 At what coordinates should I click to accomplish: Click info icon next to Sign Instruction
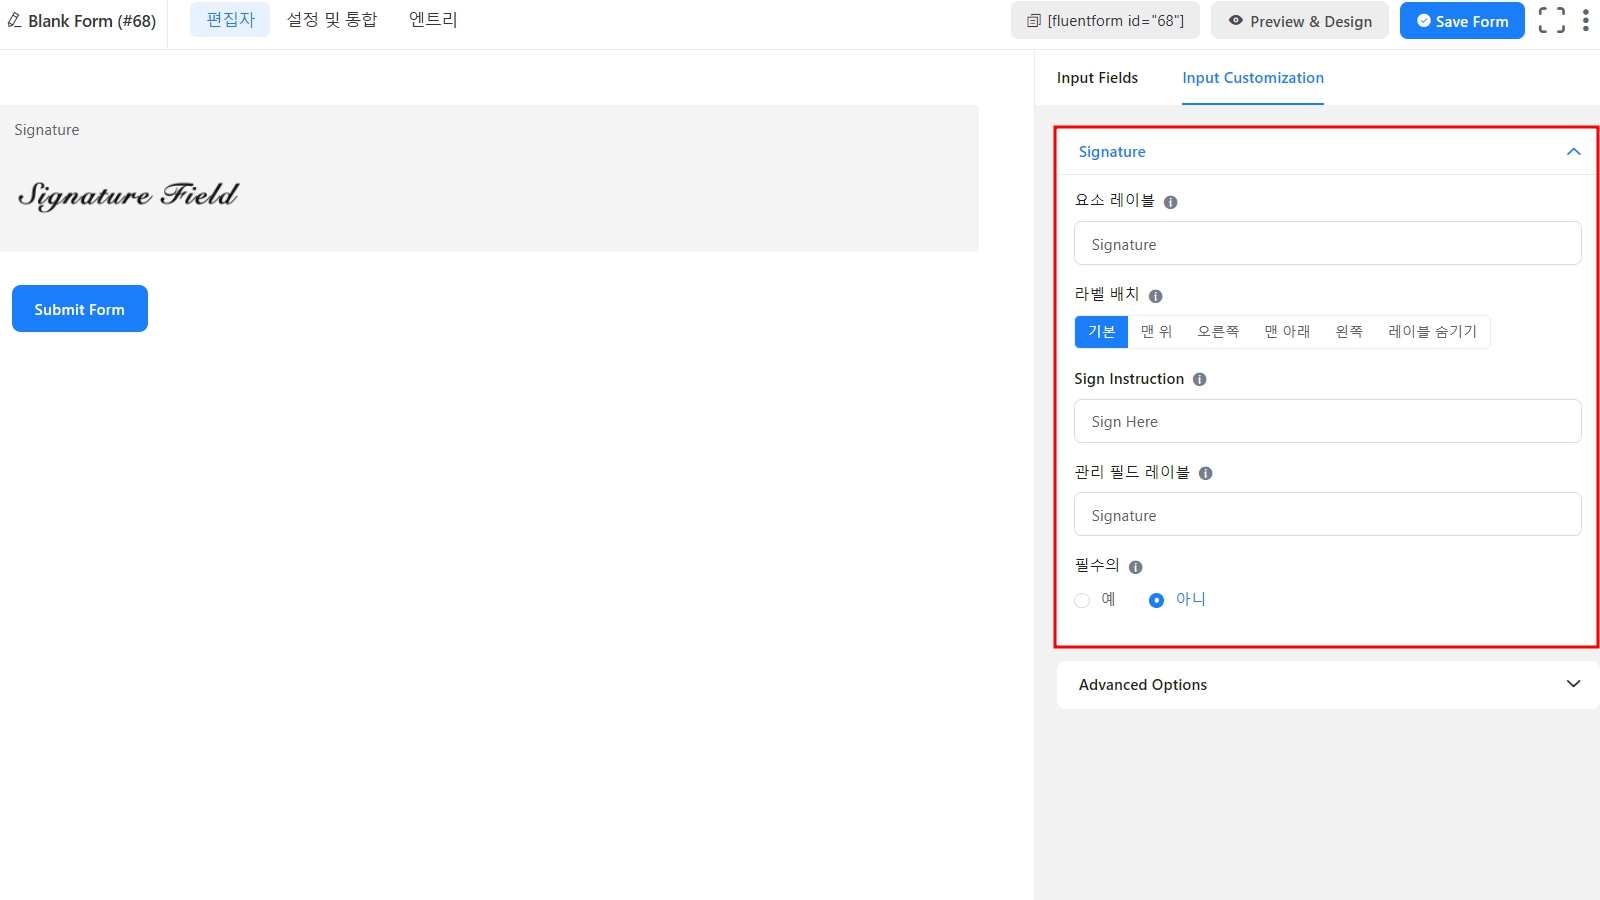1199,380
